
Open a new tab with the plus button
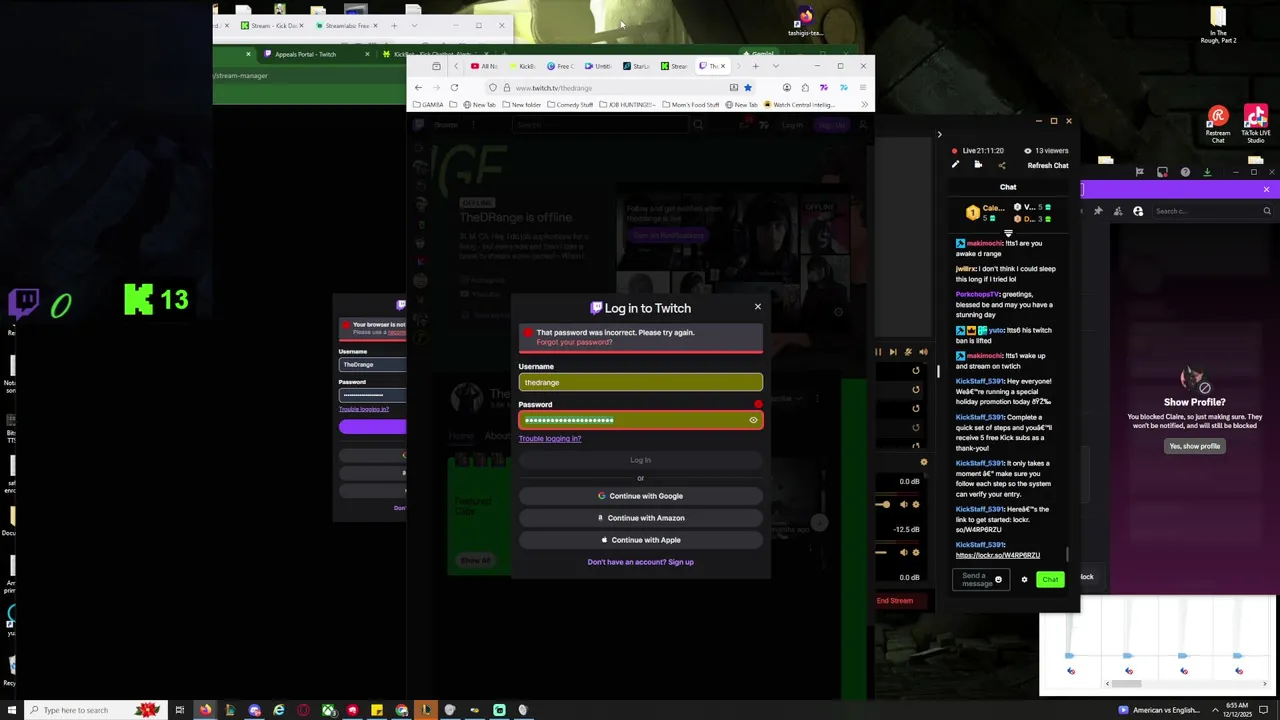click(755, 66)
